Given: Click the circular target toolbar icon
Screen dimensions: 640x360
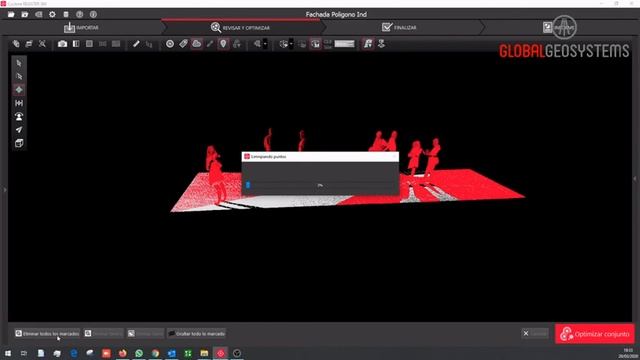Looking at the screenshot, I should coord(170,44).
